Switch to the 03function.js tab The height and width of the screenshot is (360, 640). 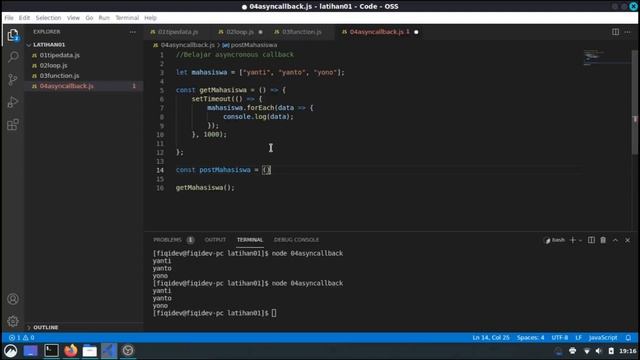click(302, 32)
